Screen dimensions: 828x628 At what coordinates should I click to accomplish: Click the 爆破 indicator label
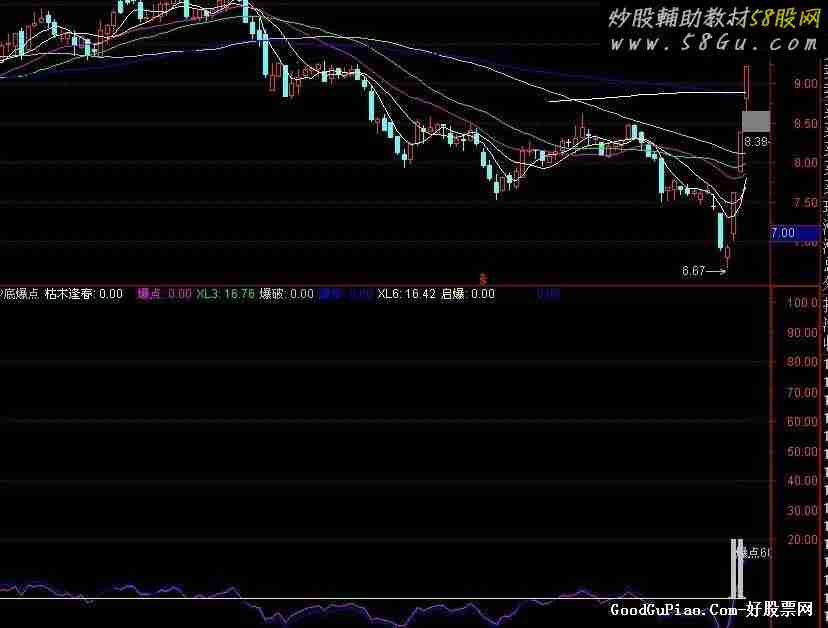tap(286, 294)
